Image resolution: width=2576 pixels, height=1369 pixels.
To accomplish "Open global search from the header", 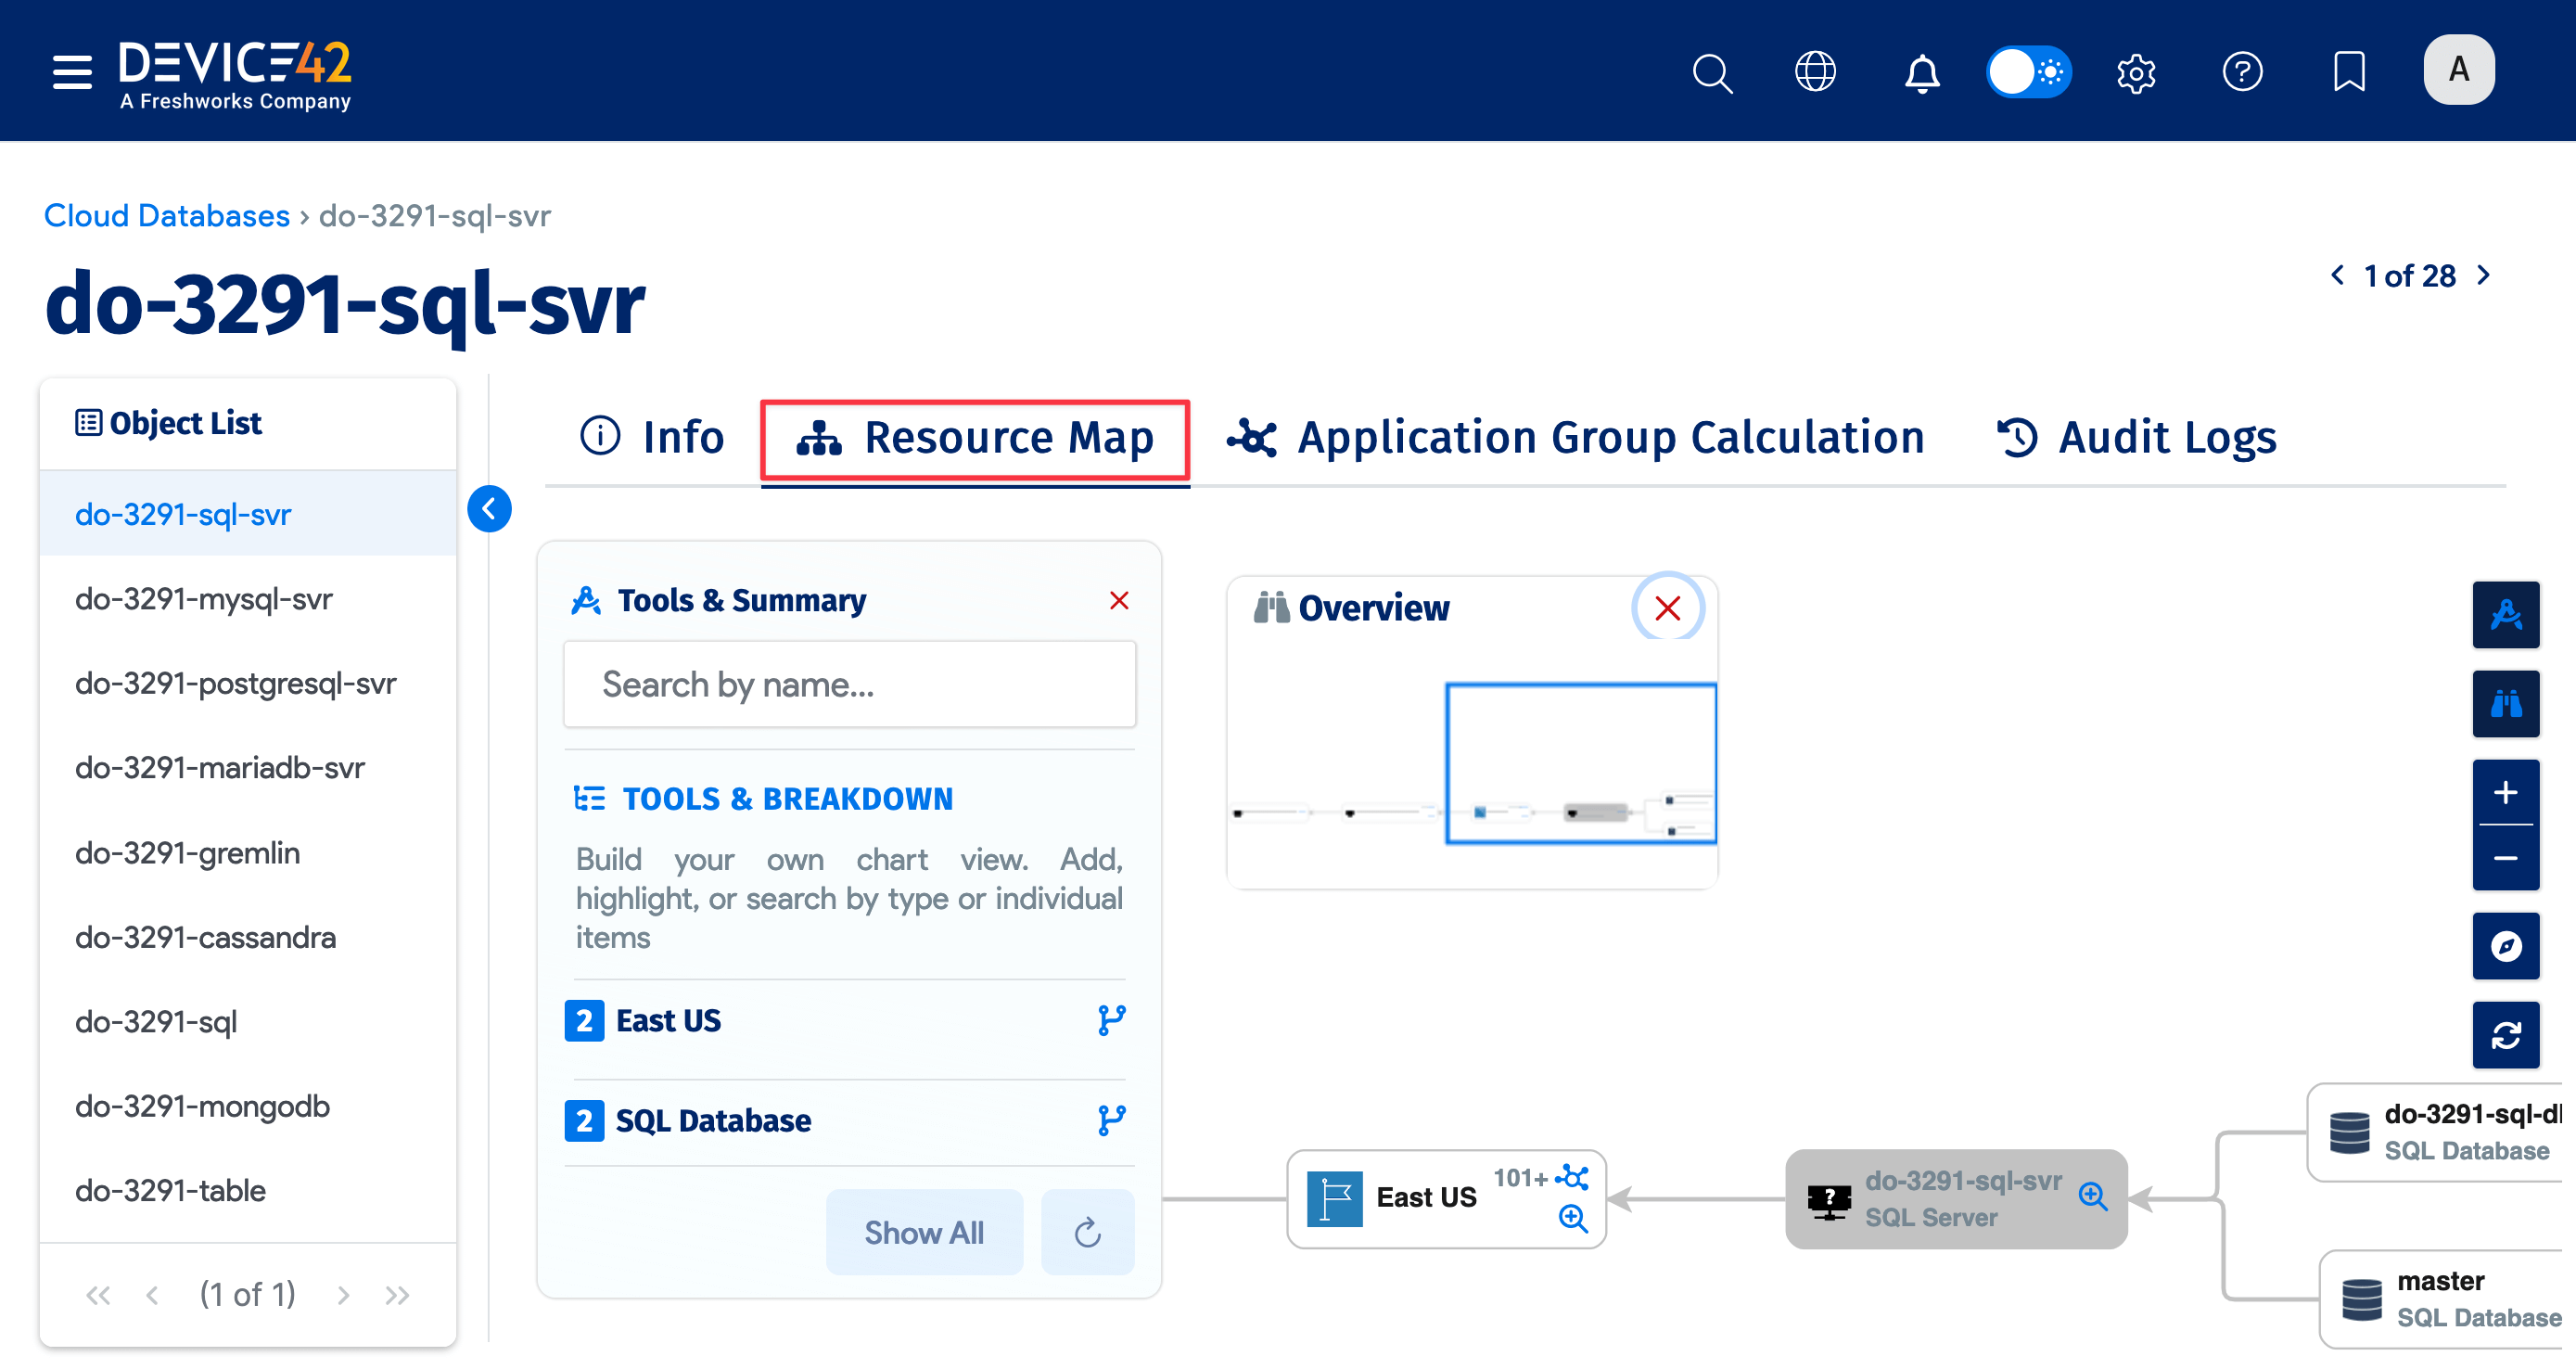I will [x=1712, y=71].
